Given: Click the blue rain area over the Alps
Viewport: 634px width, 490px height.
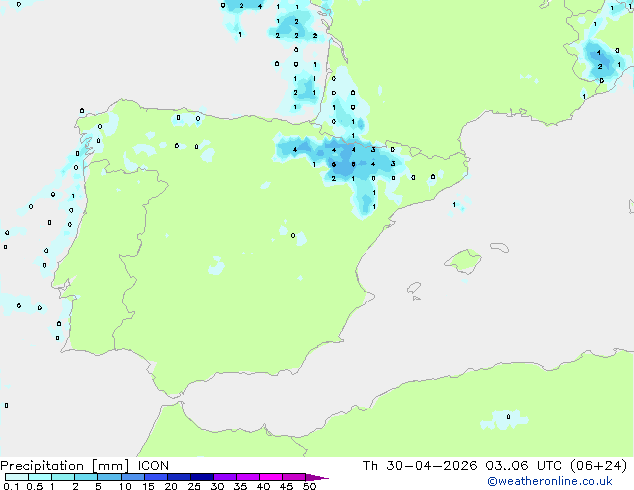Looking at the screenshot, I should [x=600, y=61].
